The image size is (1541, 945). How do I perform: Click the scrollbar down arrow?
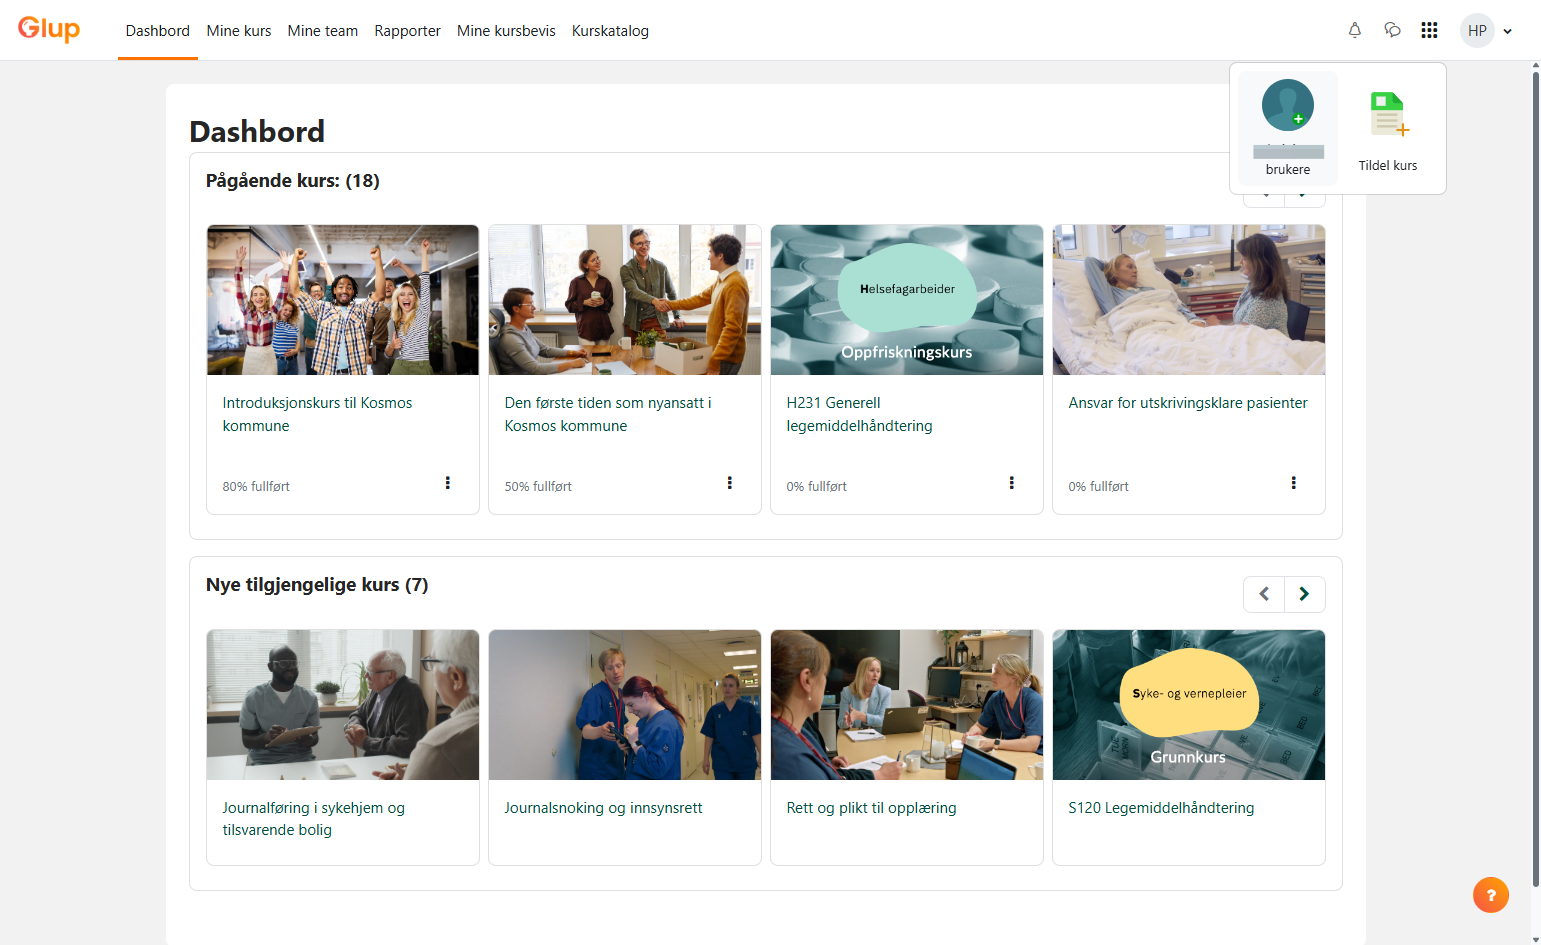point(1536,939)
